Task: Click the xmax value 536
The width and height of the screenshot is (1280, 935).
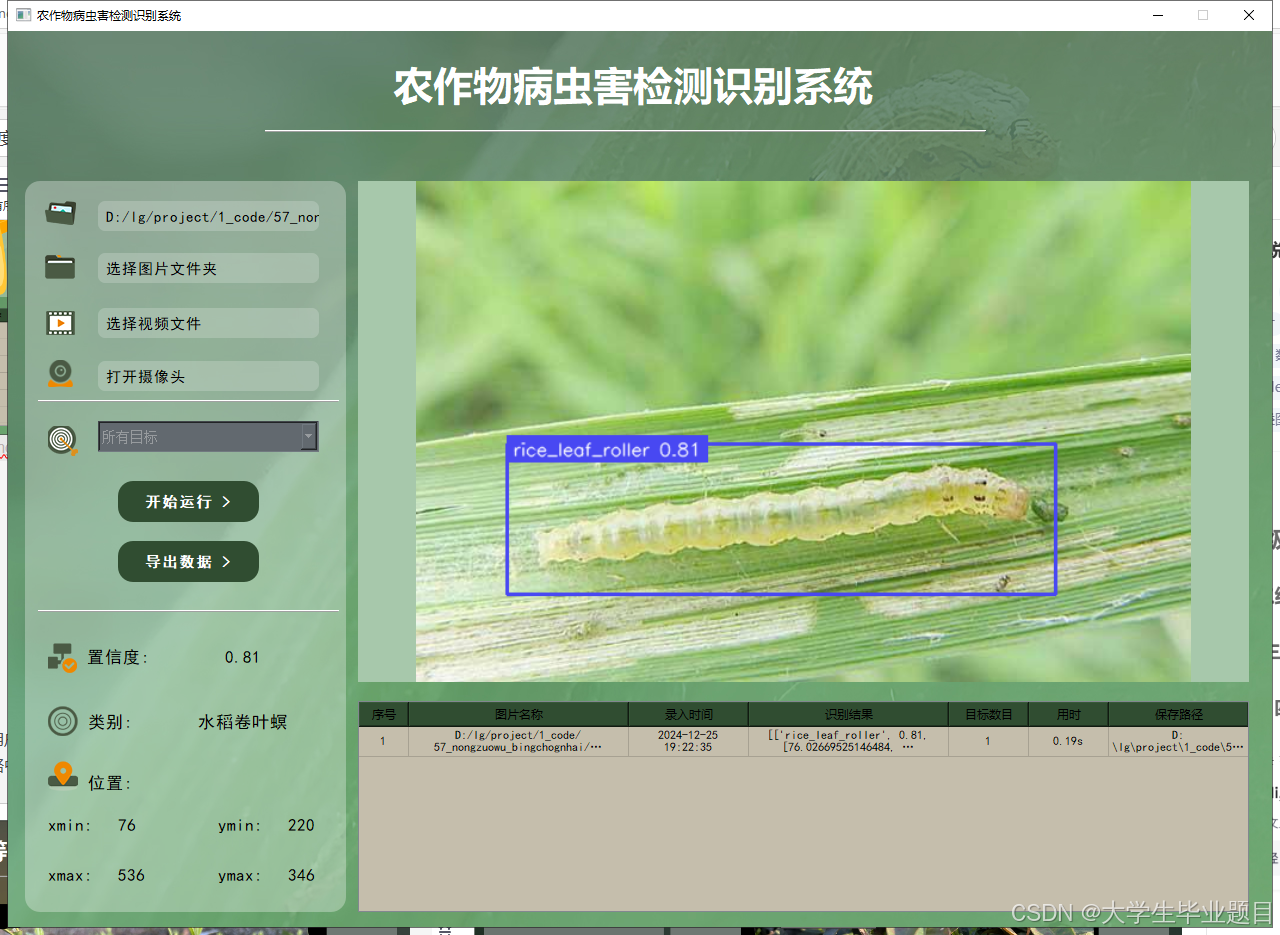Action: [131, 875]
